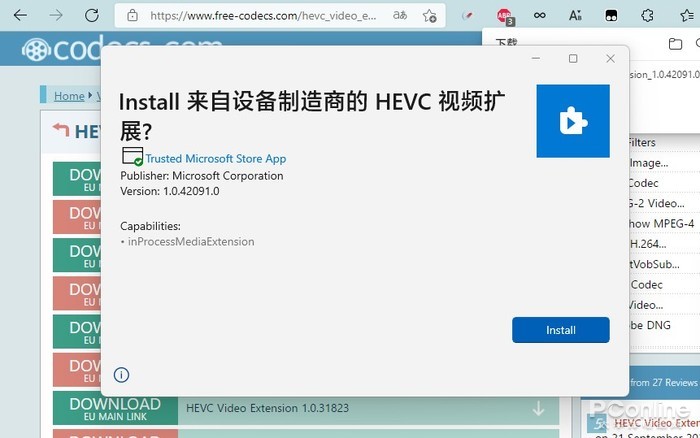This screenshot has height=438, width=700.
Task: Open the Image... sidebar link
Action: click(649, 163)
